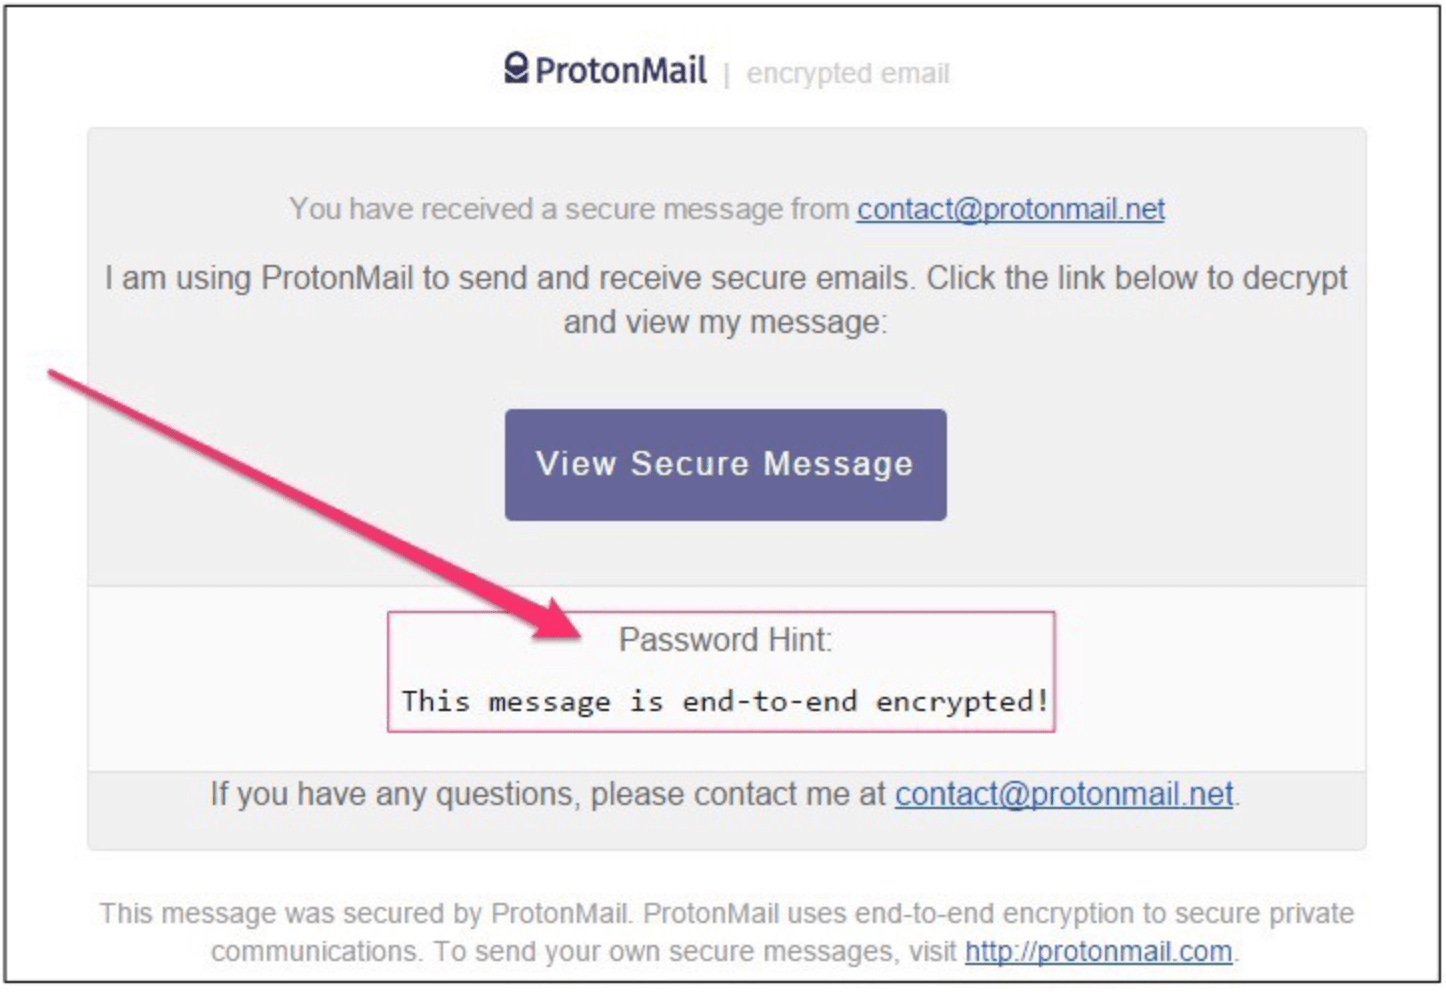The image size is (1446, 994).
Task: Click the "Password Hint:" label
Action: pyautogui.click(x=725, y=640)
